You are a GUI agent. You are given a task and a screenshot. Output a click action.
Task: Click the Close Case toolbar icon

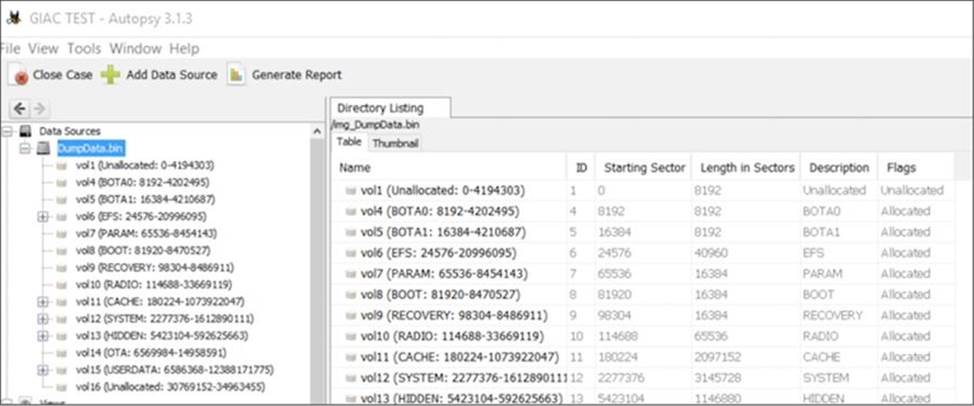point(18,75)
